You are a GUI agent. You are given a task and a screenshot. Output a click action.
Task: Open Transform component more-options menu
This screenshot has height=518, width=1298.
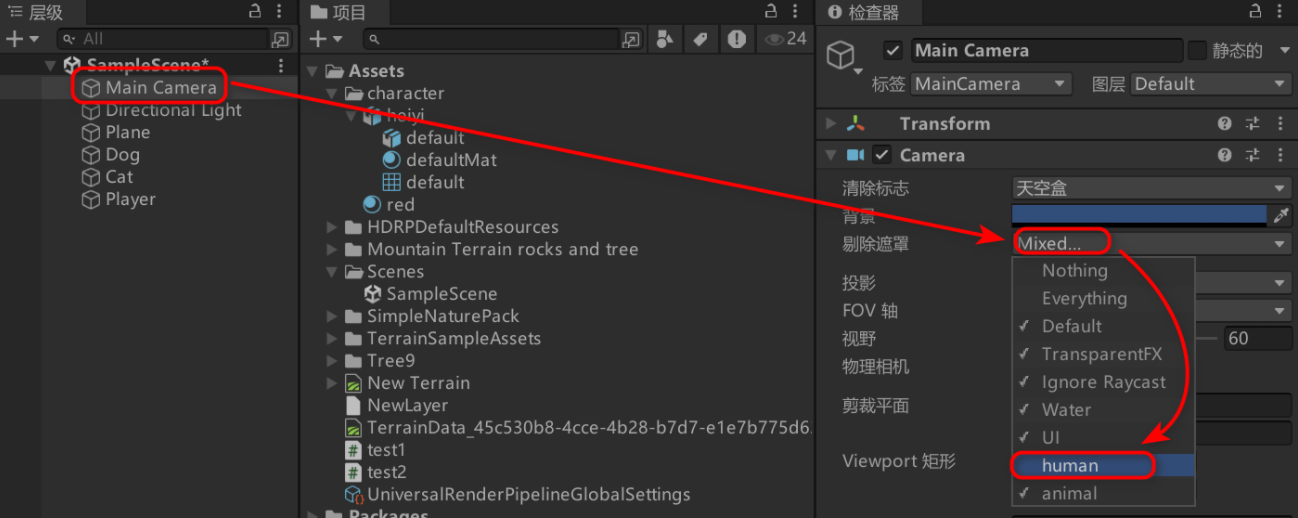coord(1281,124)
